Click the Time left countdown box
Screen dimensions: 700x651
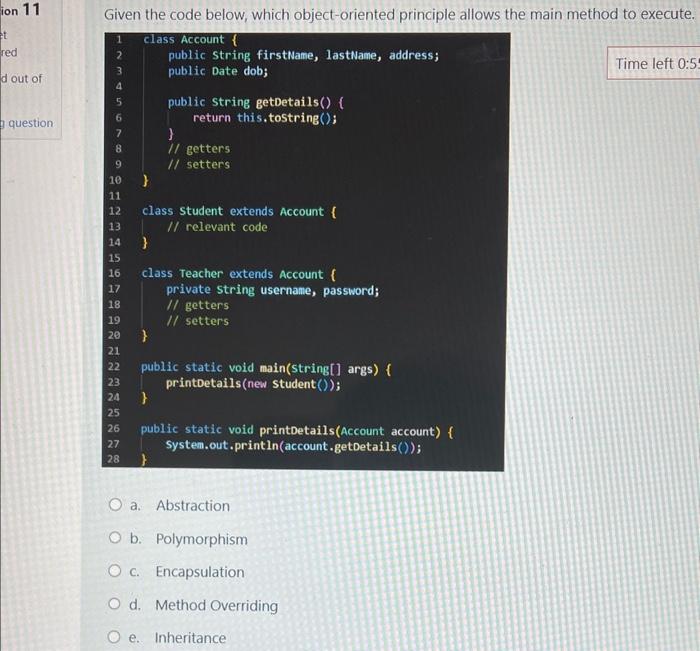tap(654, 63)
